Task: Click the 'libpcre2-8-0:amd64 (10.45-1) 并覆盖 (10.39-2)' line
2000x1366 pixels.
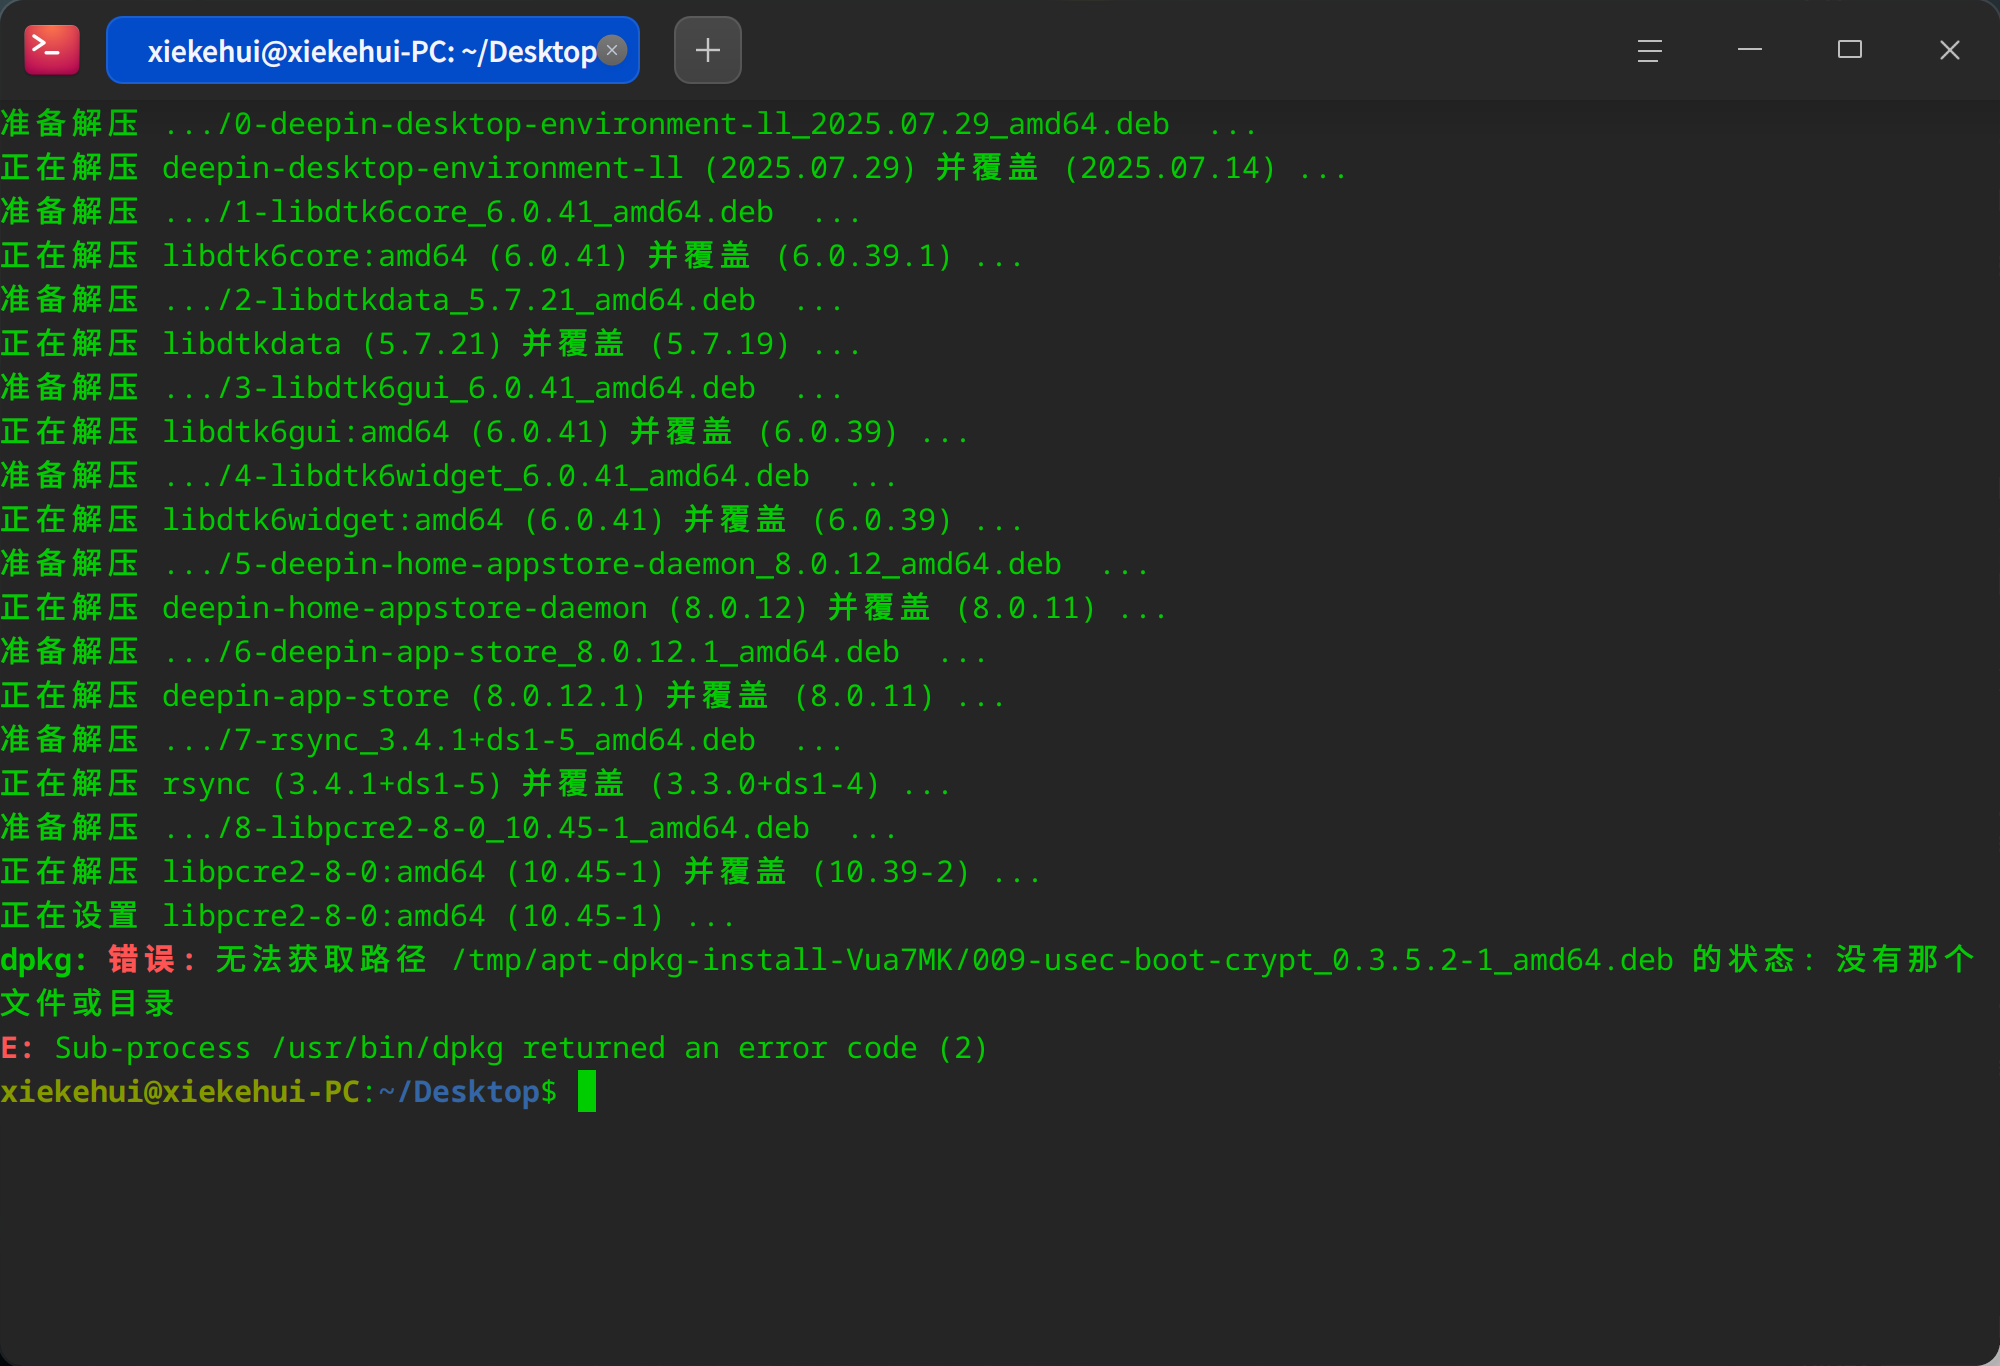Action: [521, 872]
